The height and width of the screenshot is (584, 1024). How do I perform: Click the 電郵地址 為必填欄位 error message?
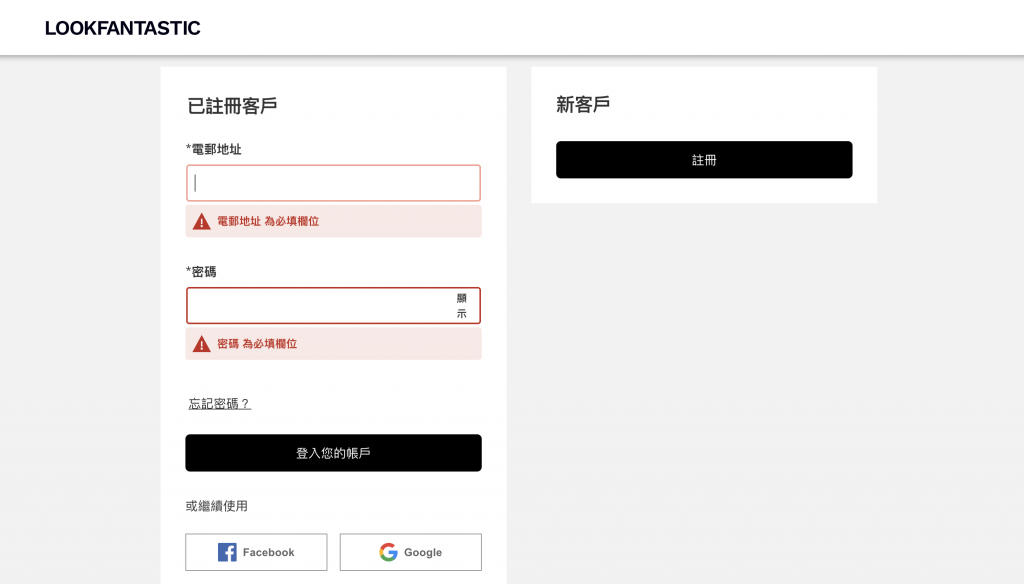tap(268, 221)
